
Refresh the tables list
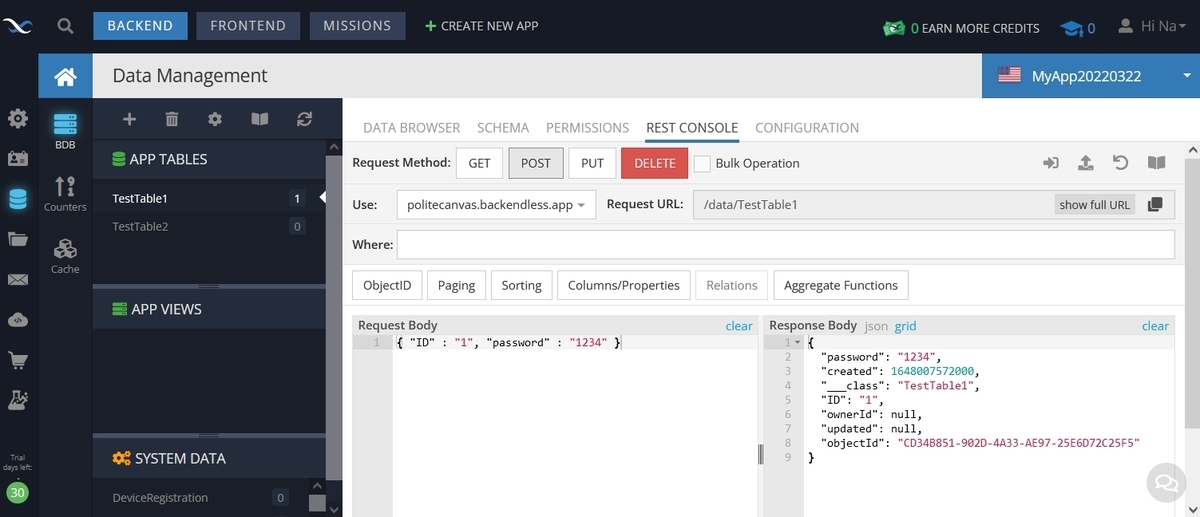pos(305,119)
